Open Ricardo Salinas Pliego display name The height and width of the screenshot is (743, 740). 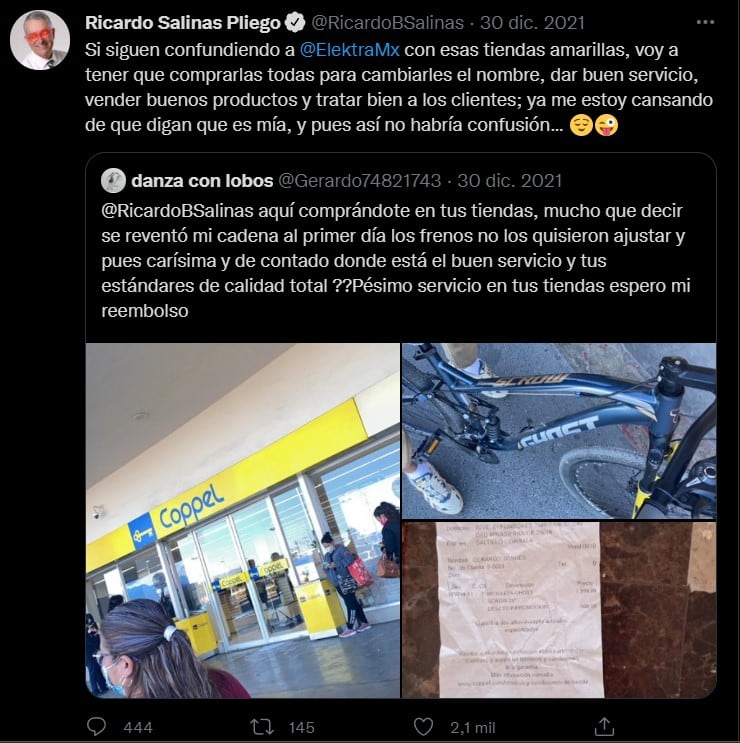coord(185,22)
